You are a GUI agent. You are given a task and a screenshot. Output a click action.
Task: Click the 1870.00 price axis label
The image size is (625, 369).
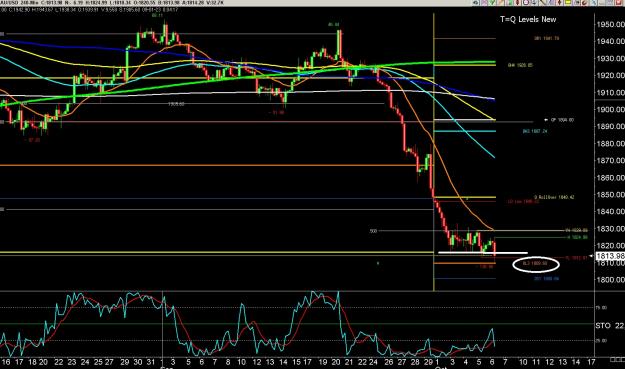point(610,161)
